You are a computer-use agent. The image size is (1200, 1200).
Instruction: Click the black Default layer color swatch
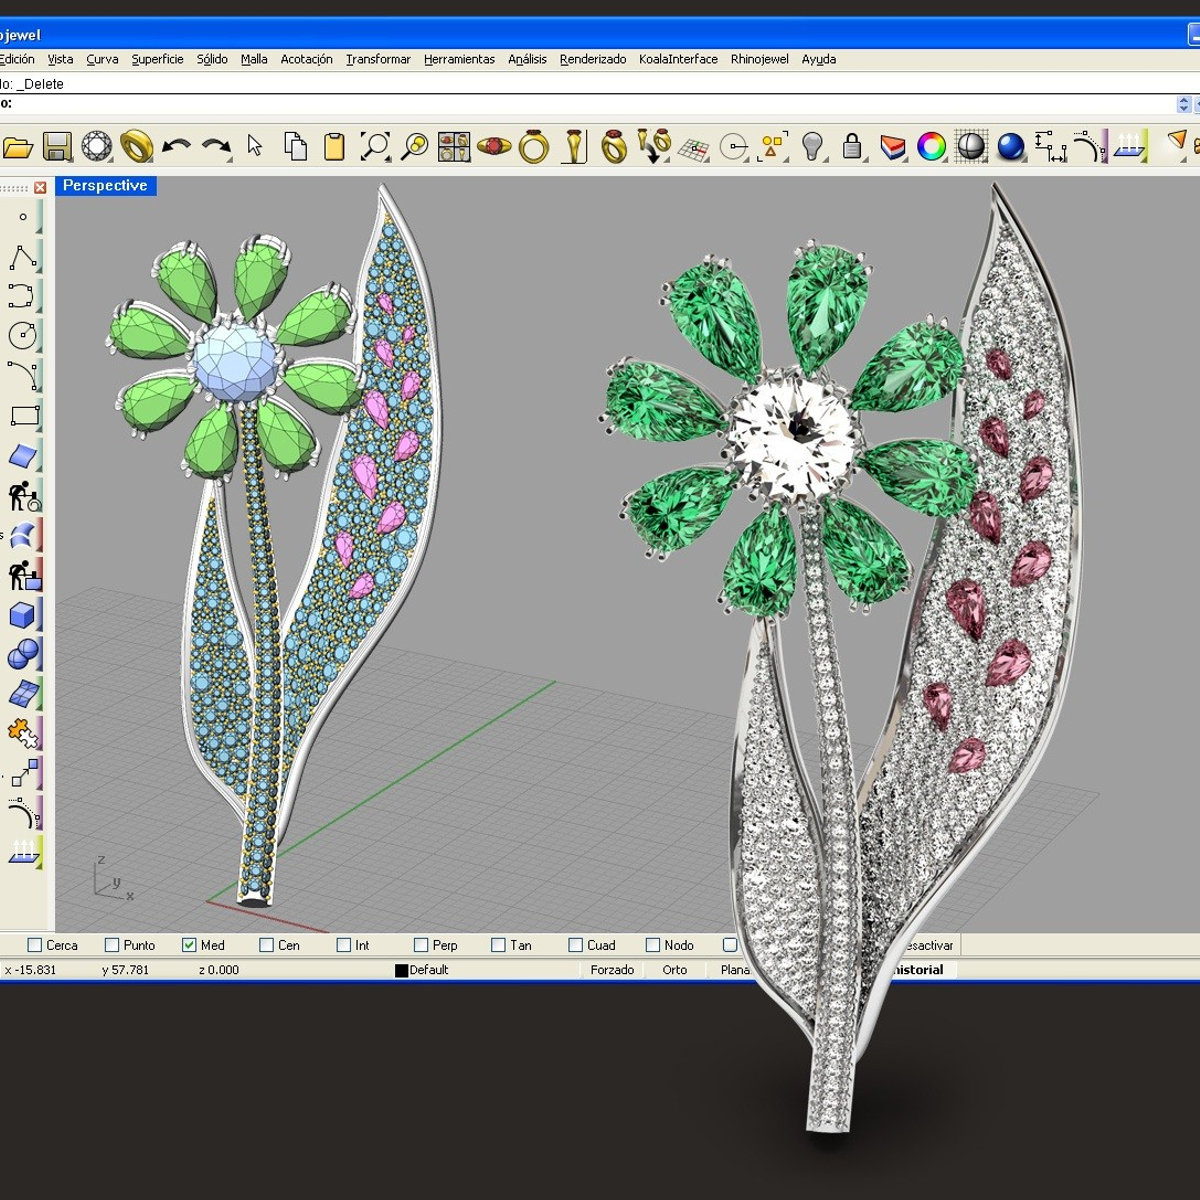[401, 970]
